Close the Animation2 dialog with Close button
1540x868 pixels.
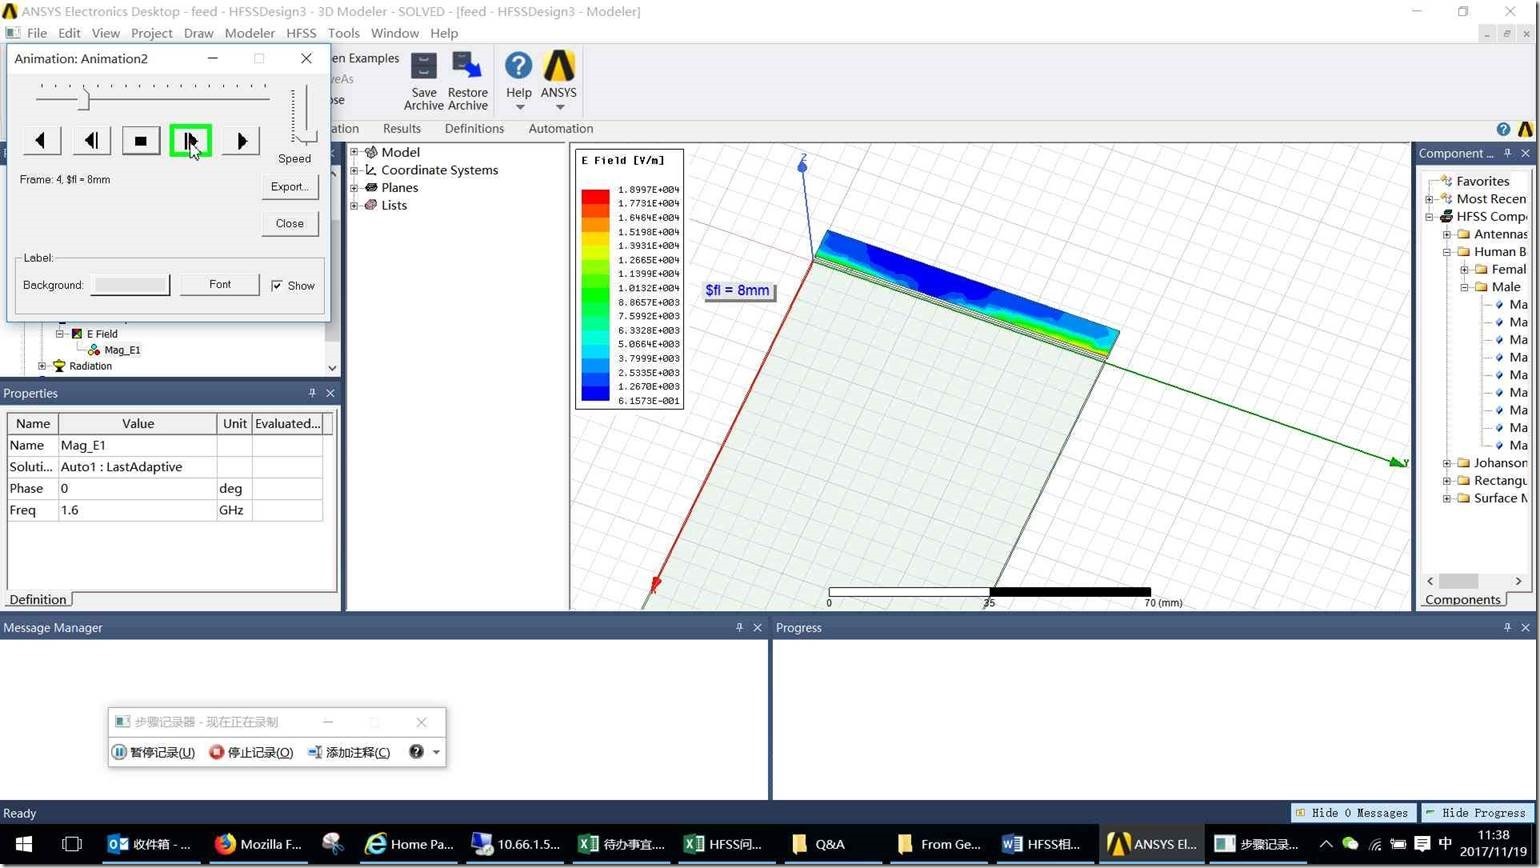tap(290, 224)
